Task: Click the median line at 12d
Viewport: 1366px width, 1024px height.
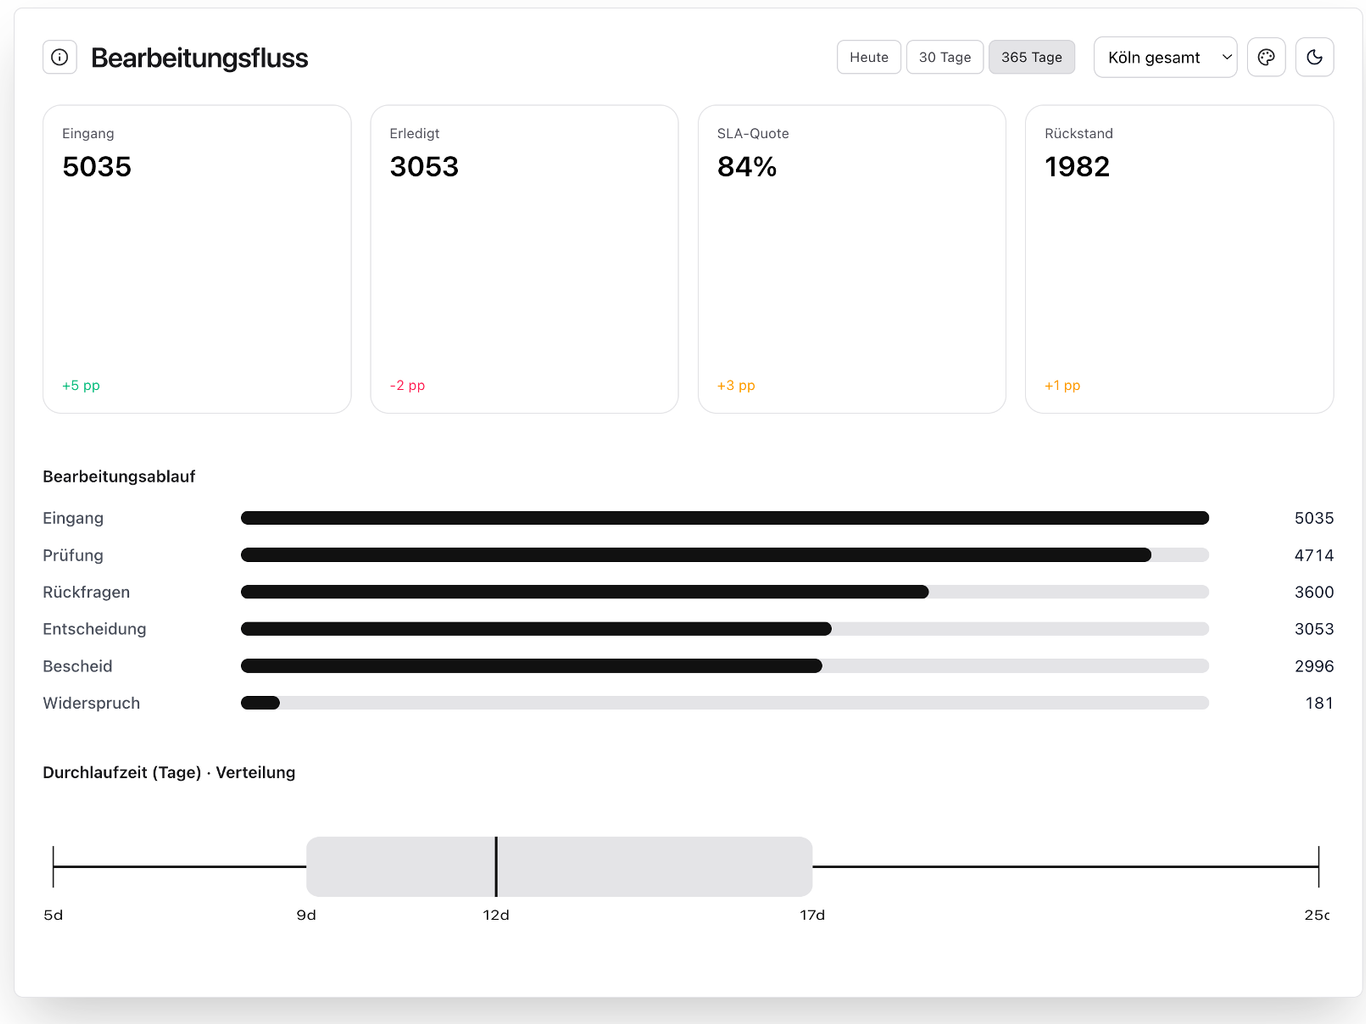Action: [x=496, y=866]
